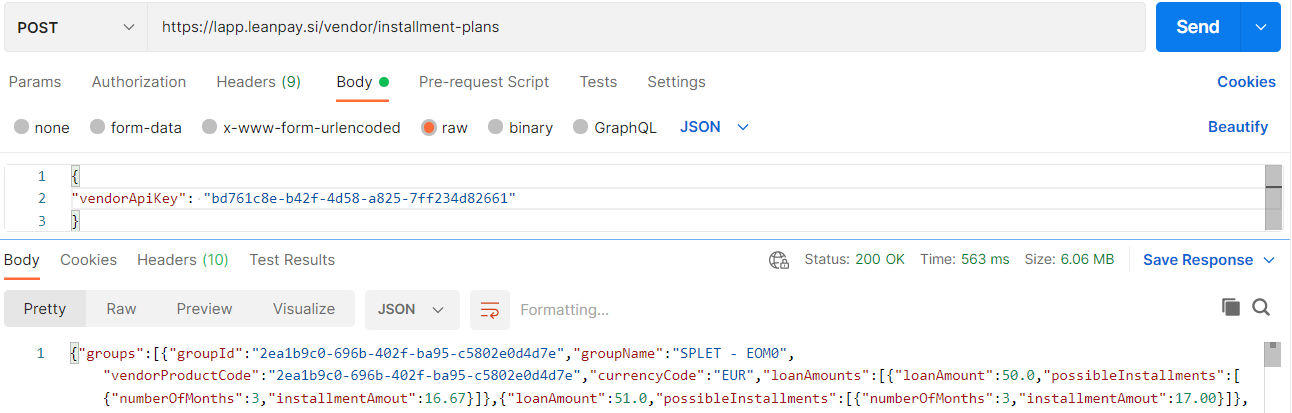Viewport: 1292px width, 413px height.
Task: Beautify the request body
Action: pos(1238,127)
